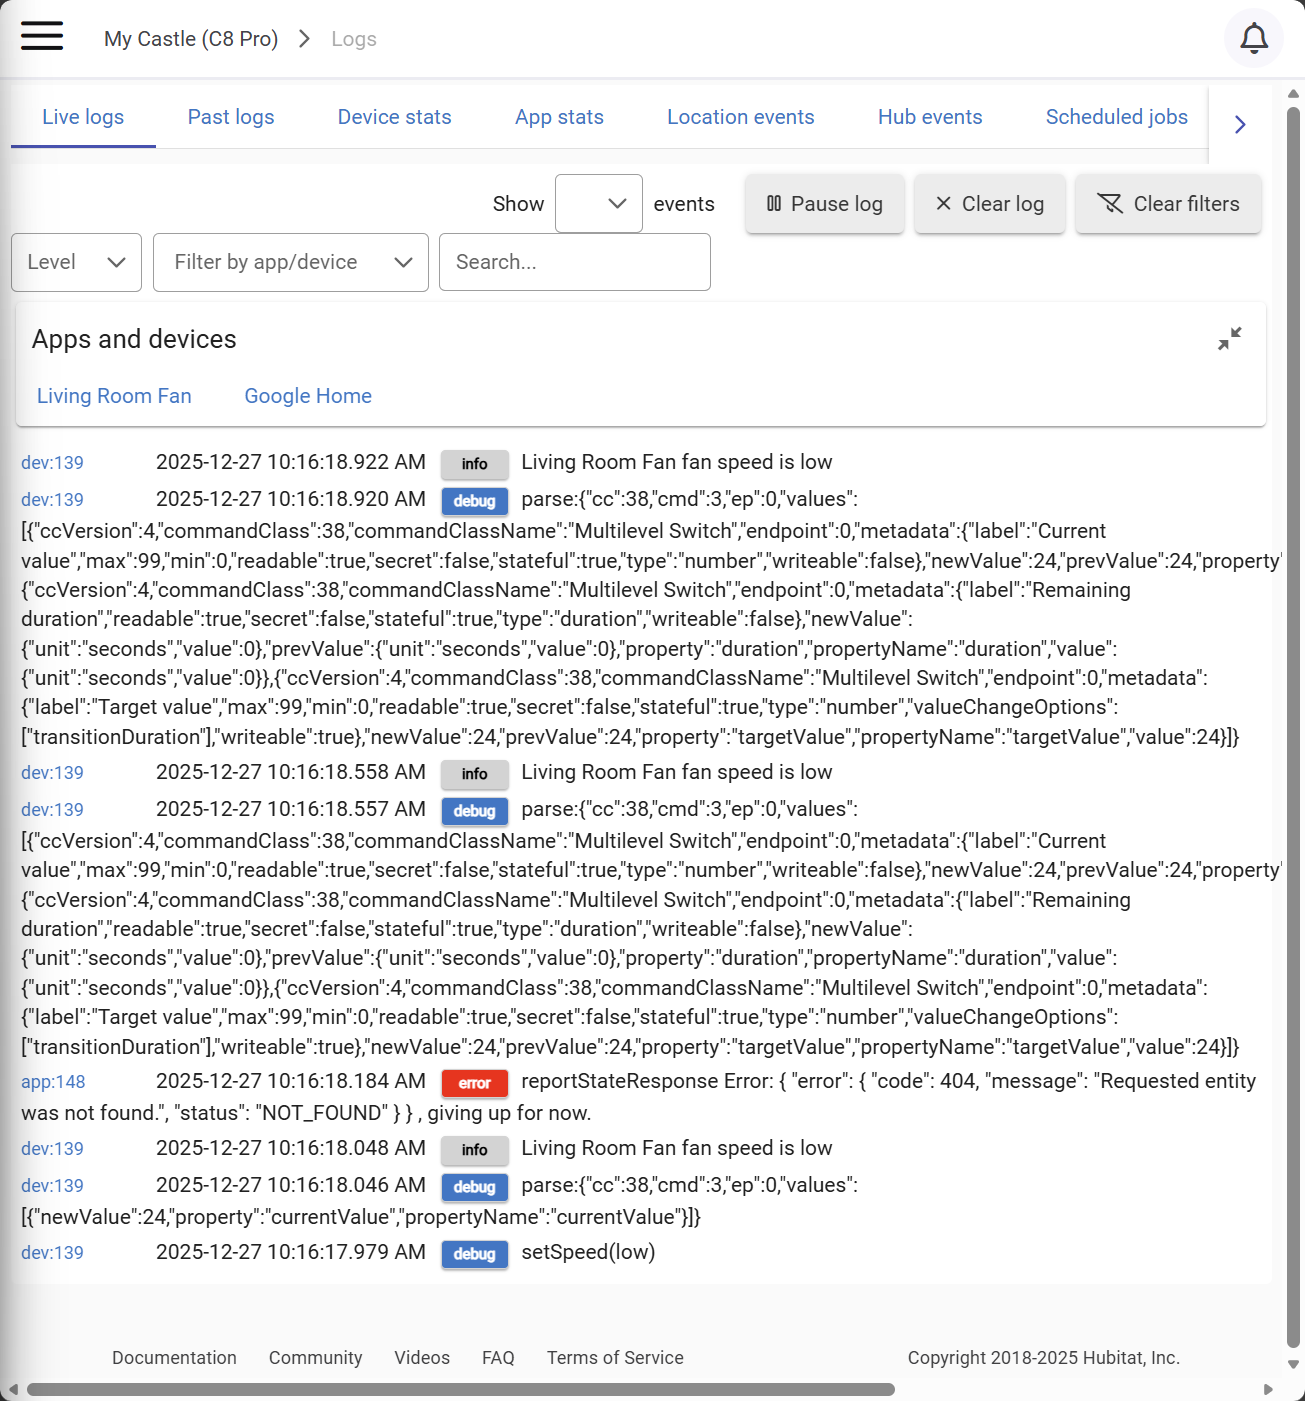Pause the live log
The height and width of the screenshot is (1401, 1305).
(824, 204)
